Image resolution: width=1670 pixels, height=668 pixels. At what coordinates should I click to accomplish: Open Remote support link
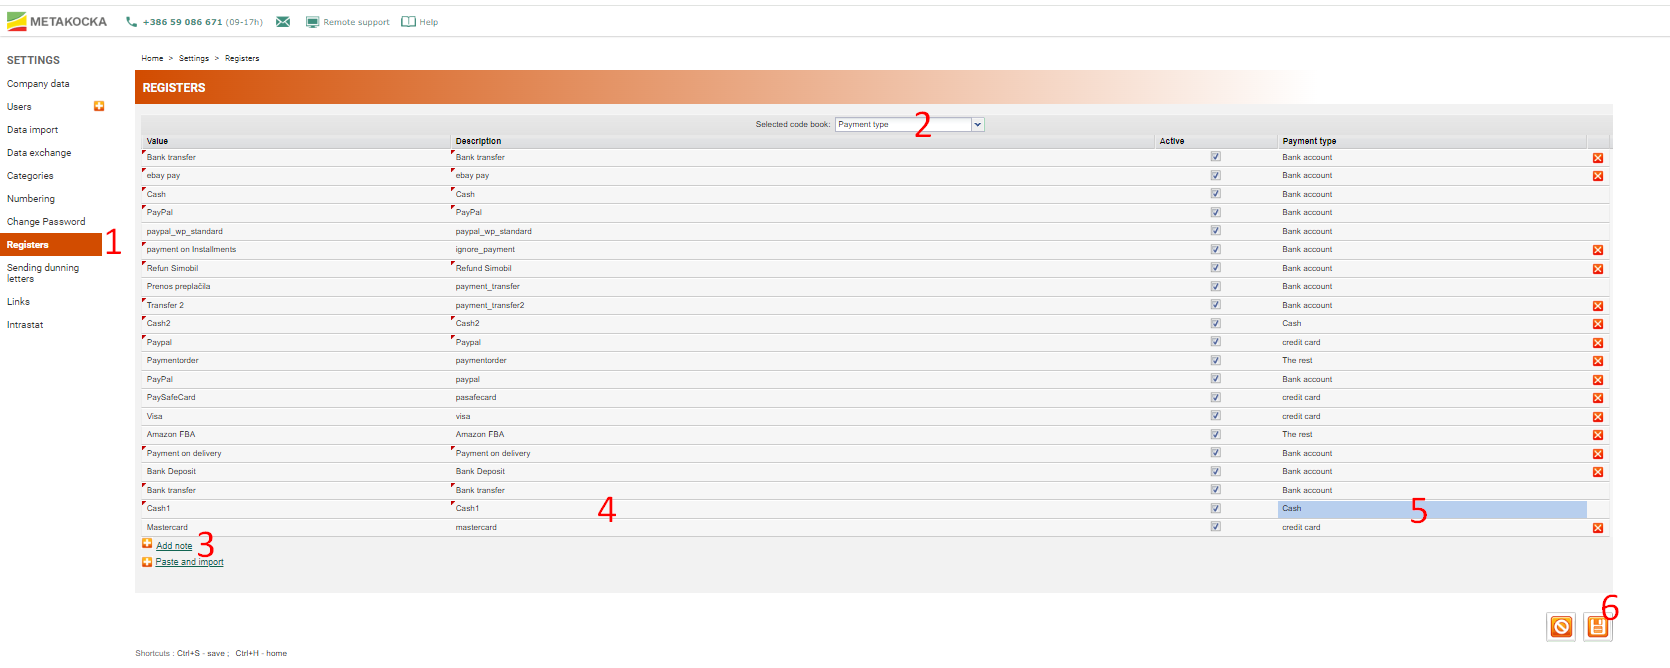click(x=356, y=22)
